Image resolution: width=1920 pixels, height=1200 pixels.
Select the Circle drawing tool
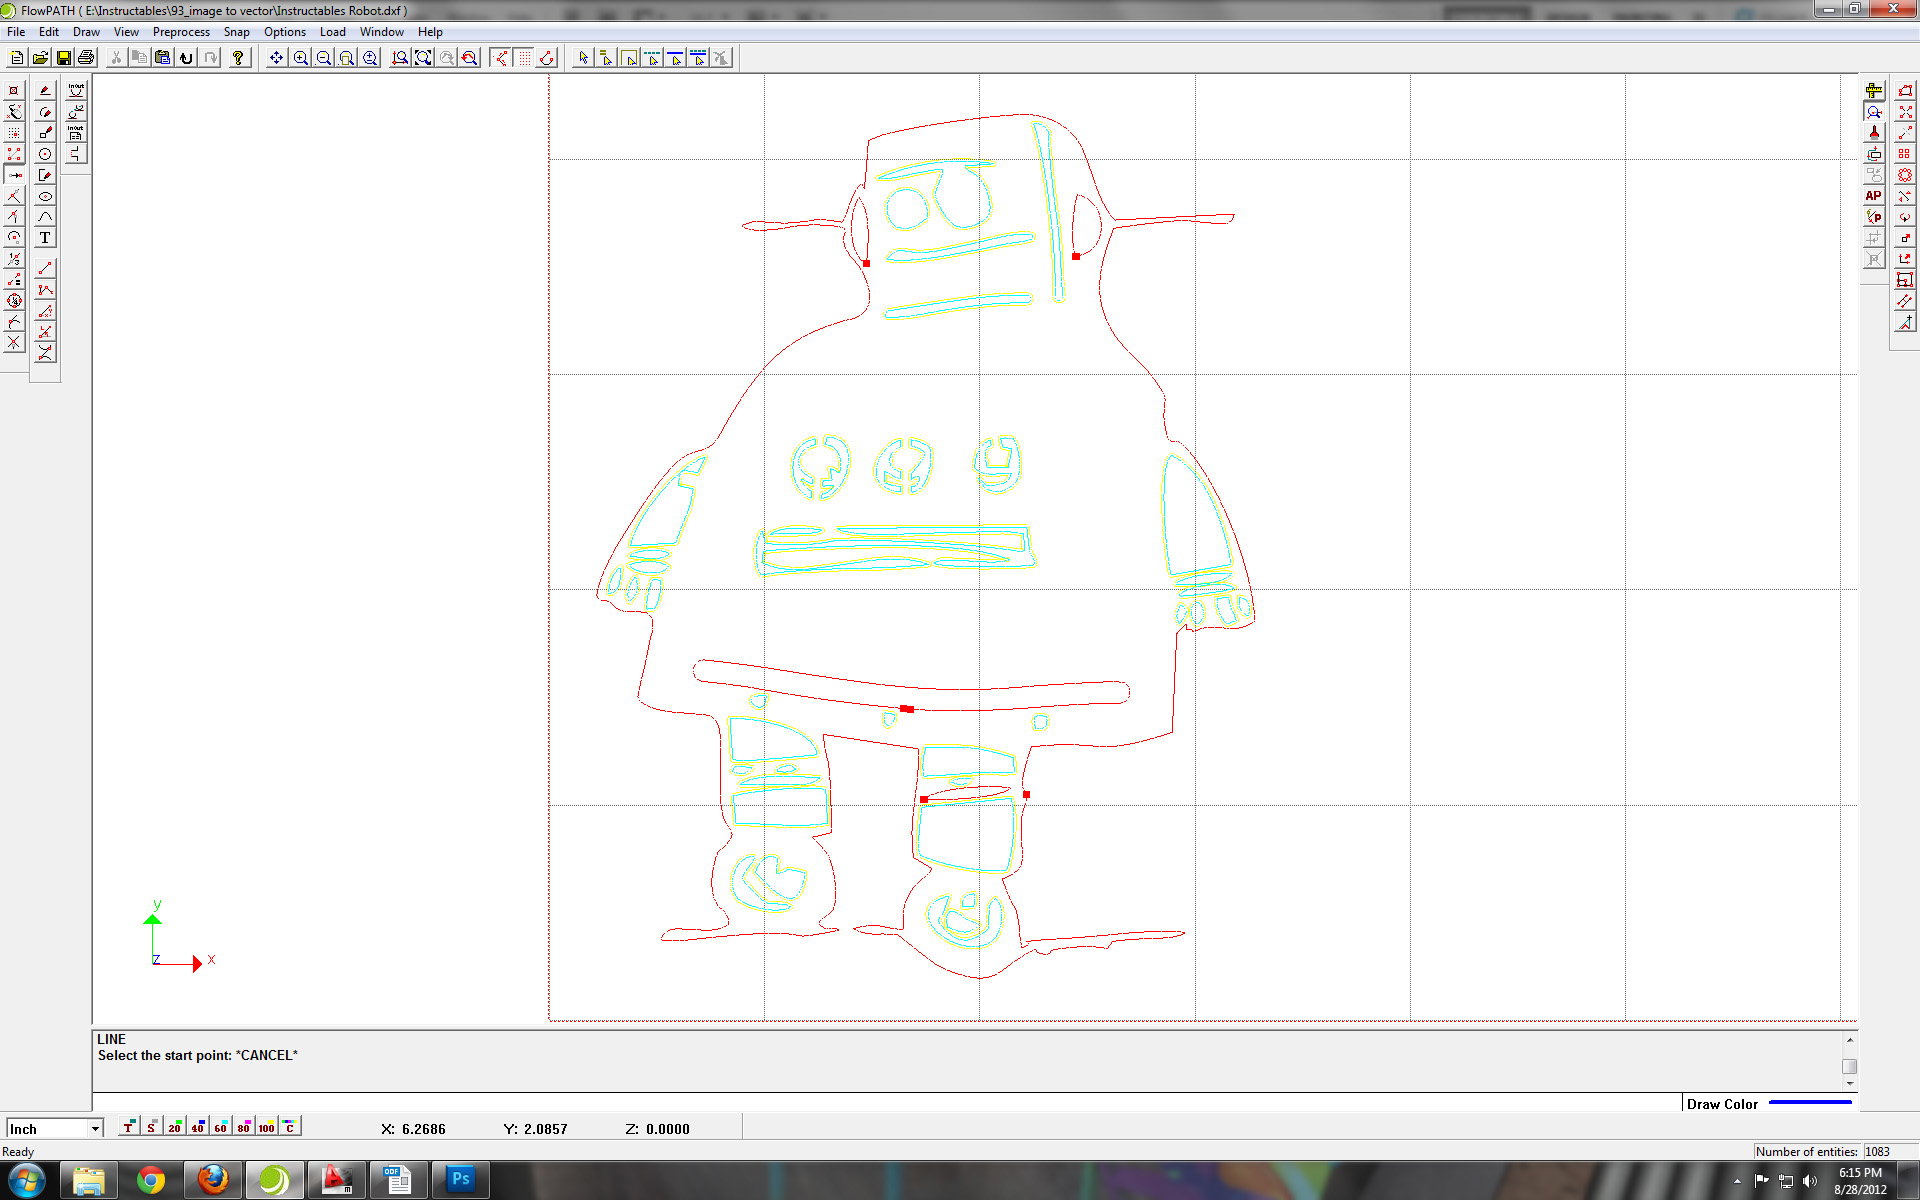45,154
